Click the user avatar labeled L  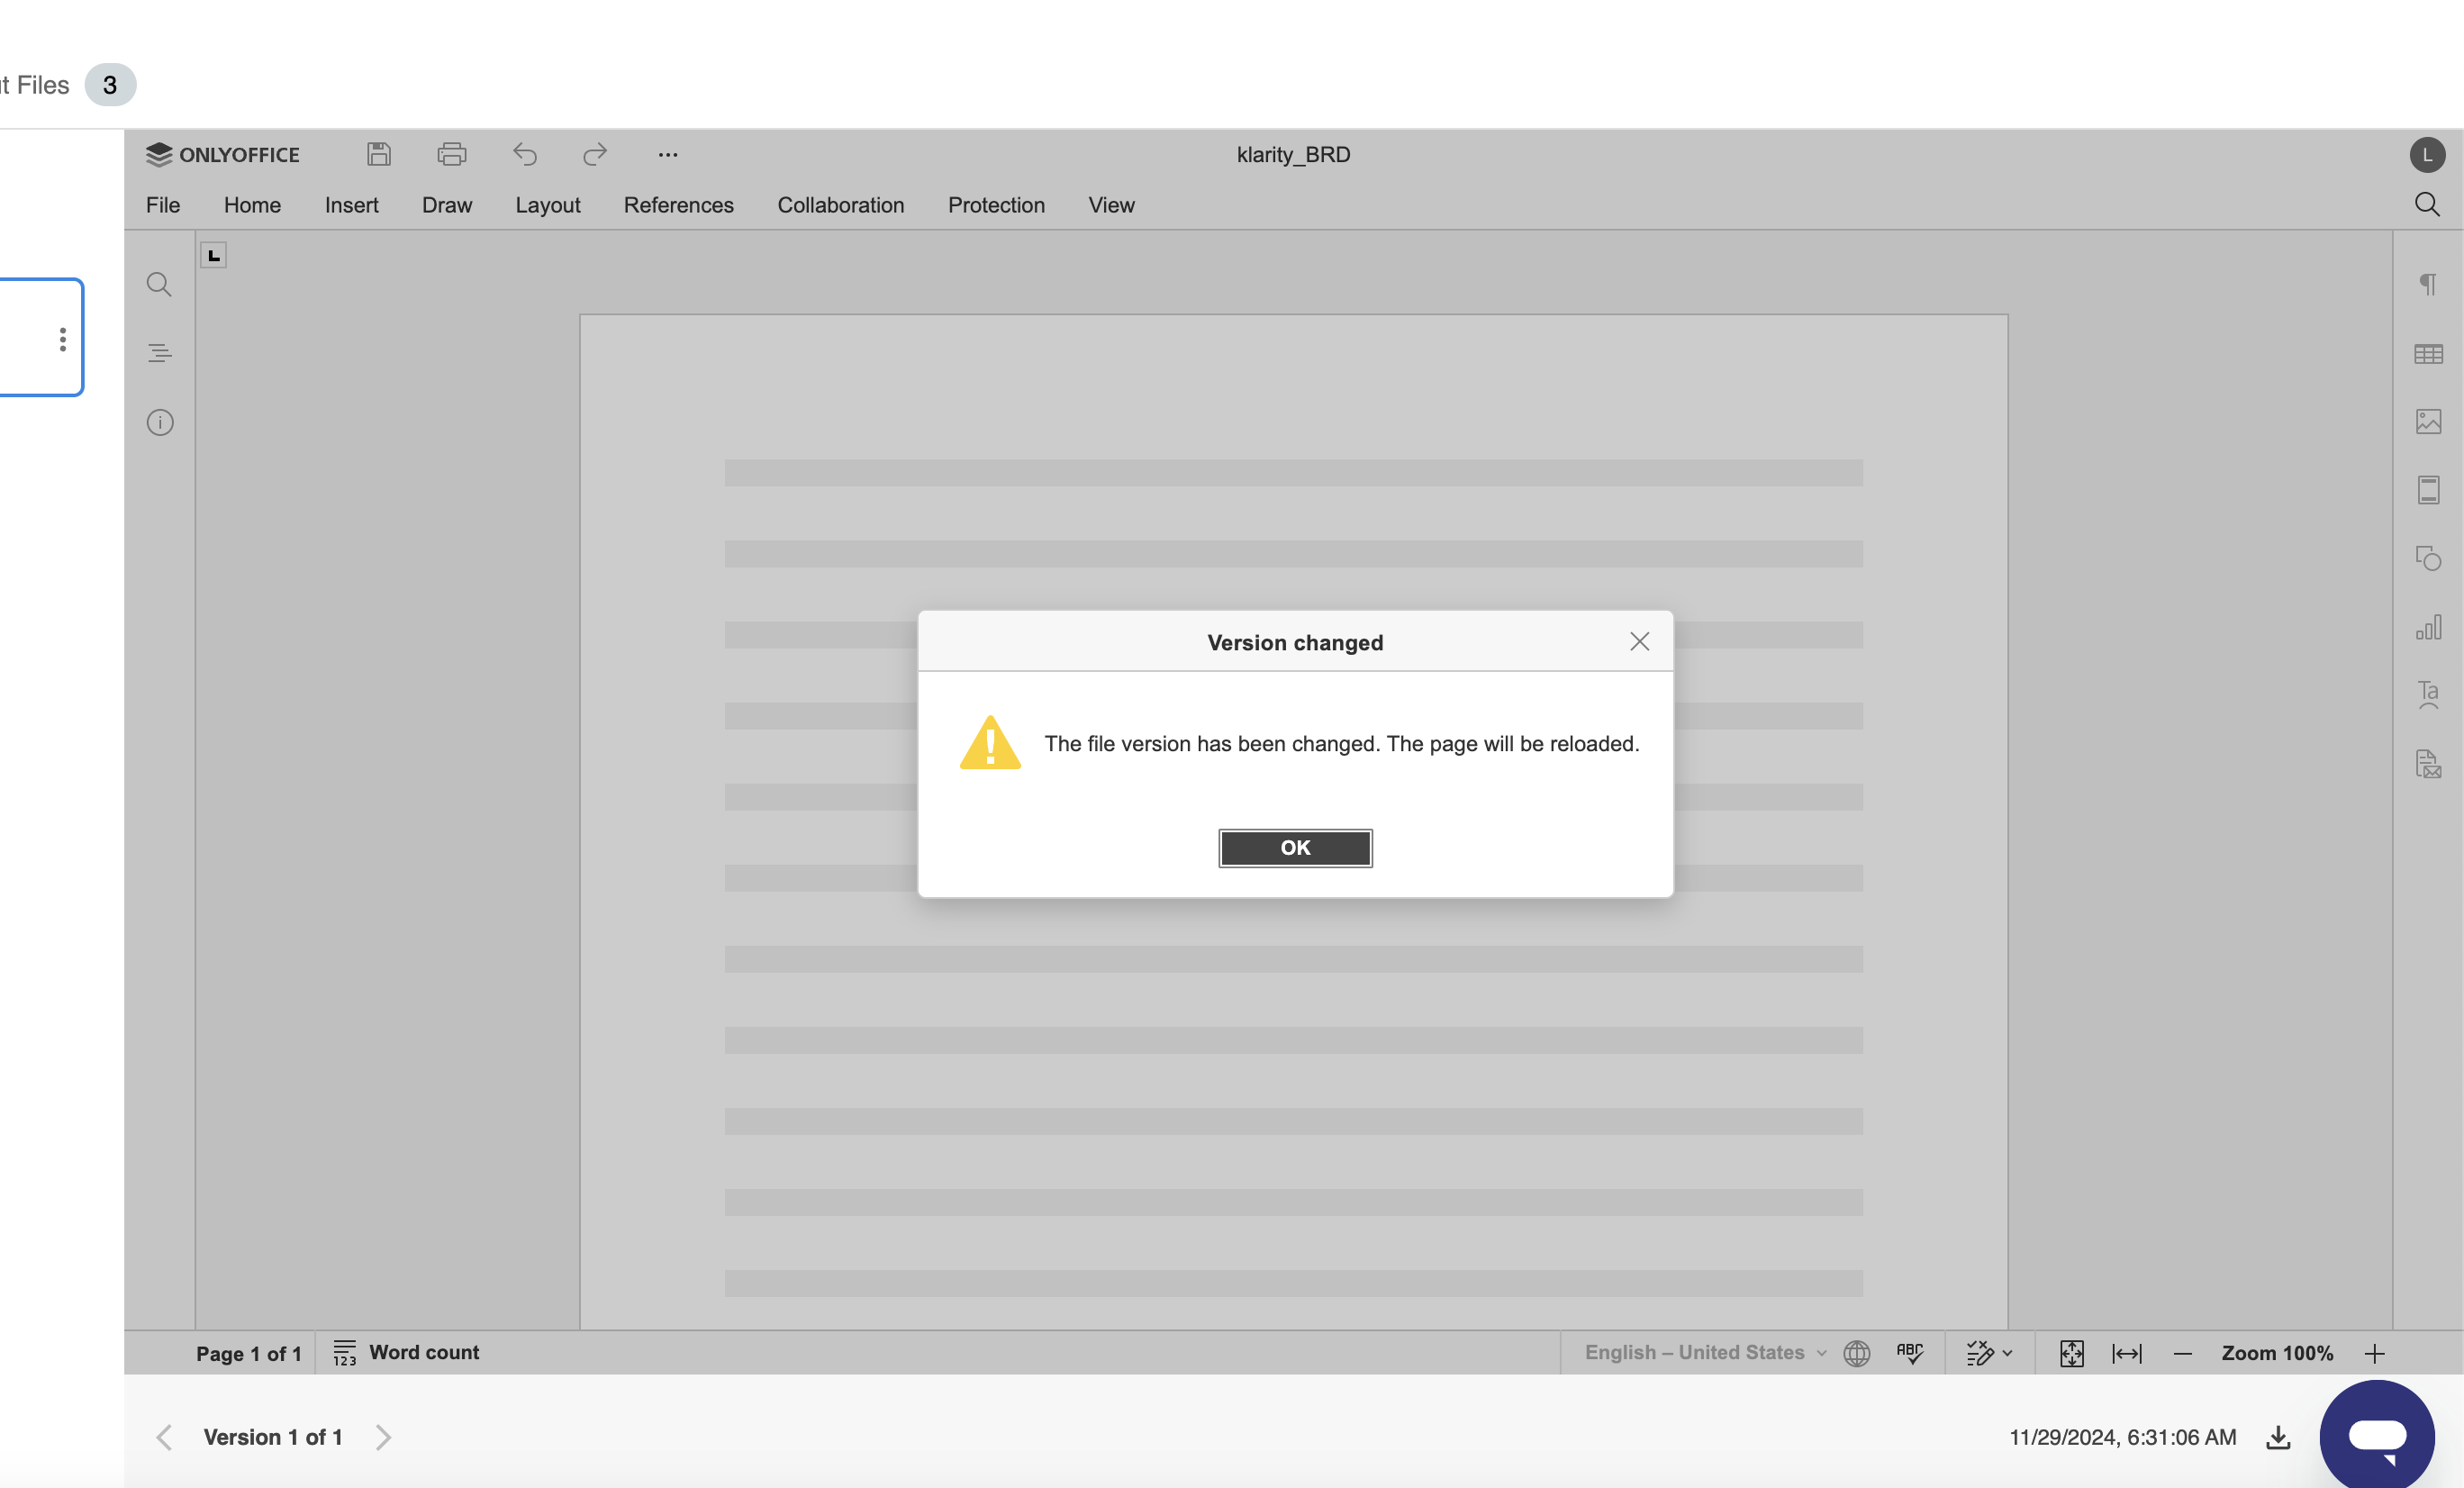2427,155
